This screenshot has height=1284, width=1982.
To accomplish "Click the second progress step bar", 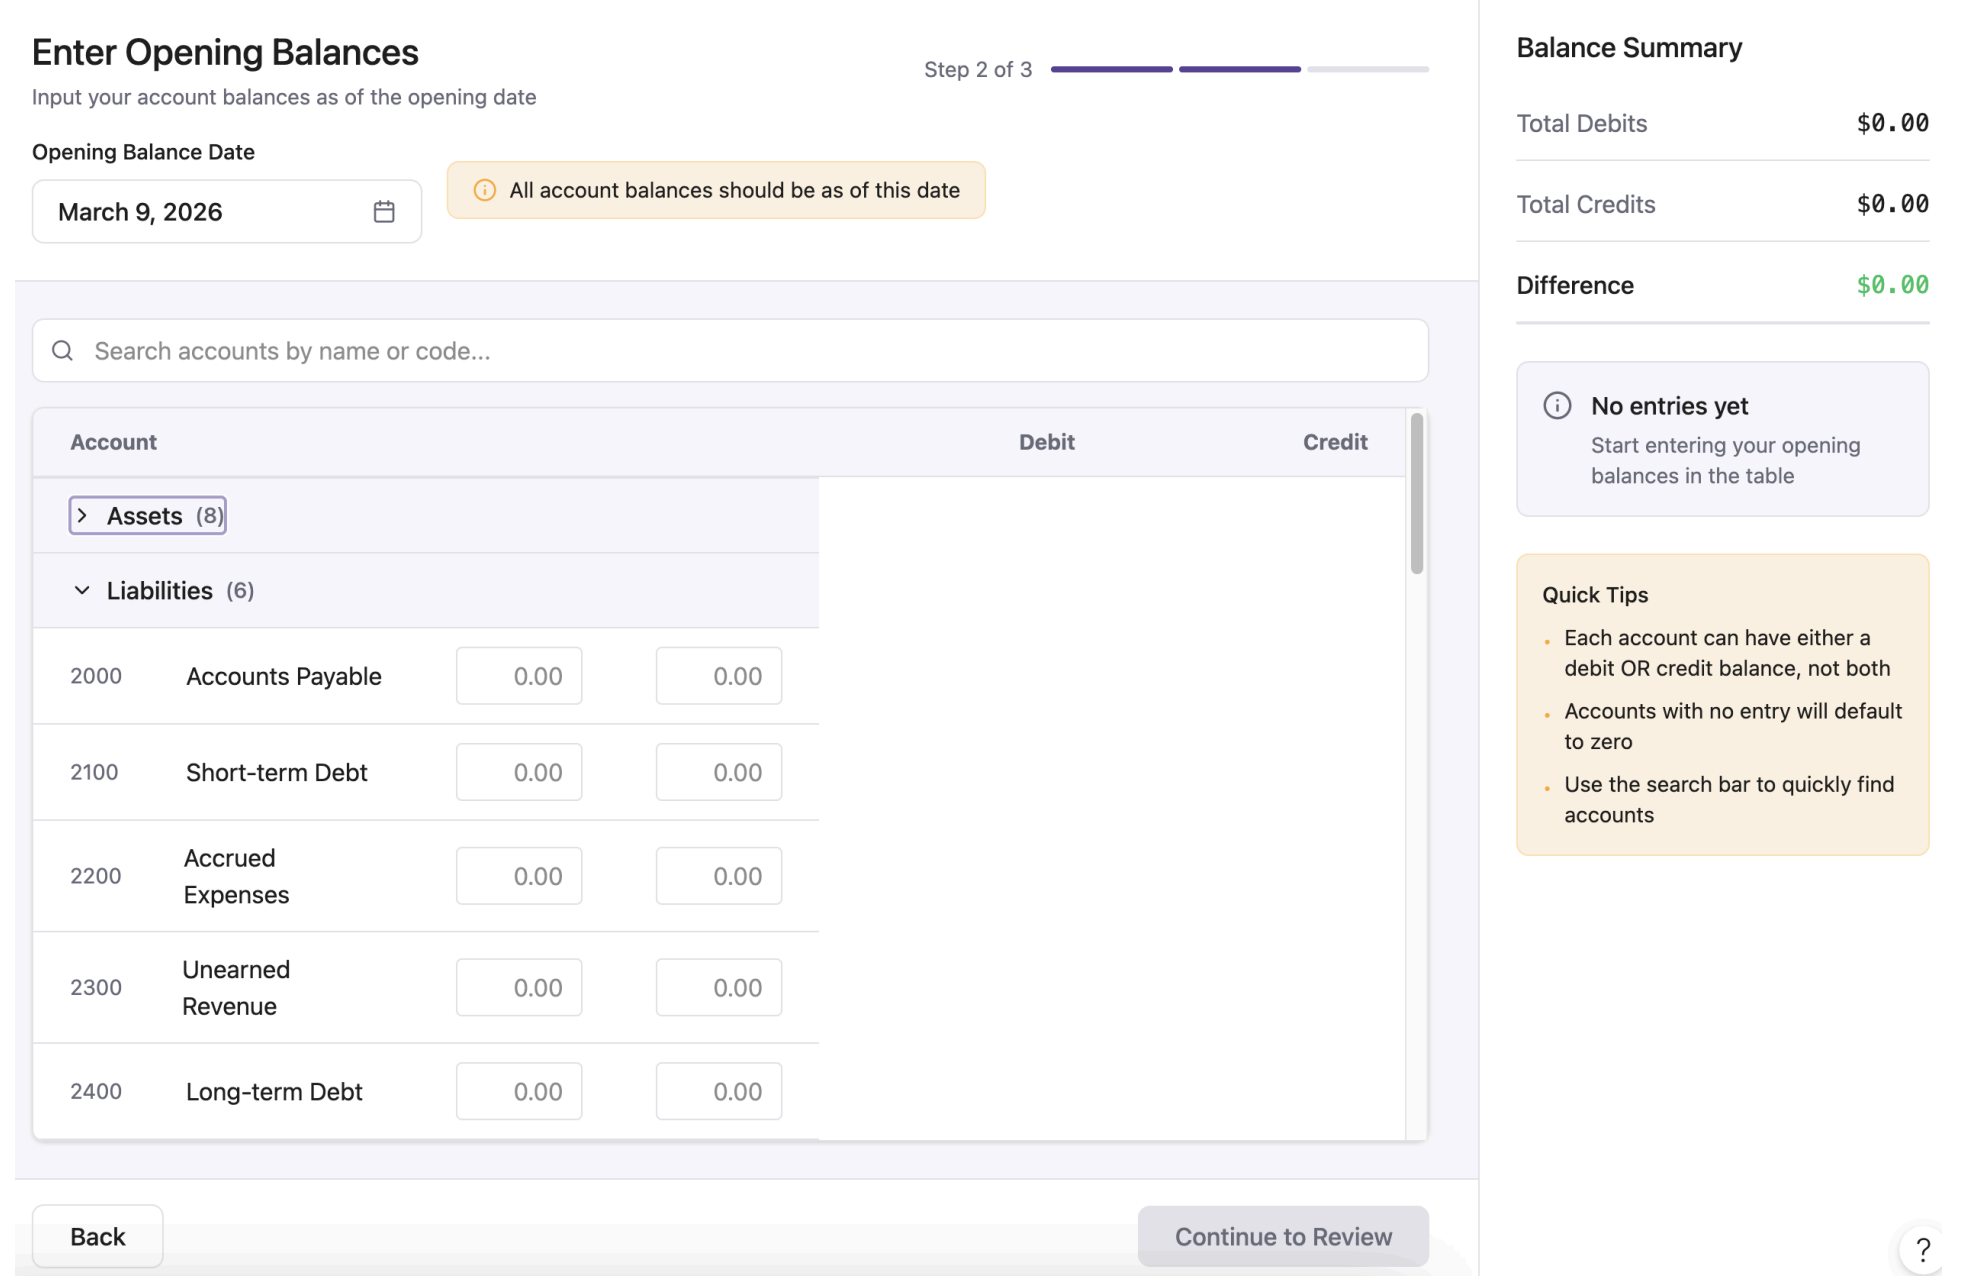I will click(x=1240, y=70).
